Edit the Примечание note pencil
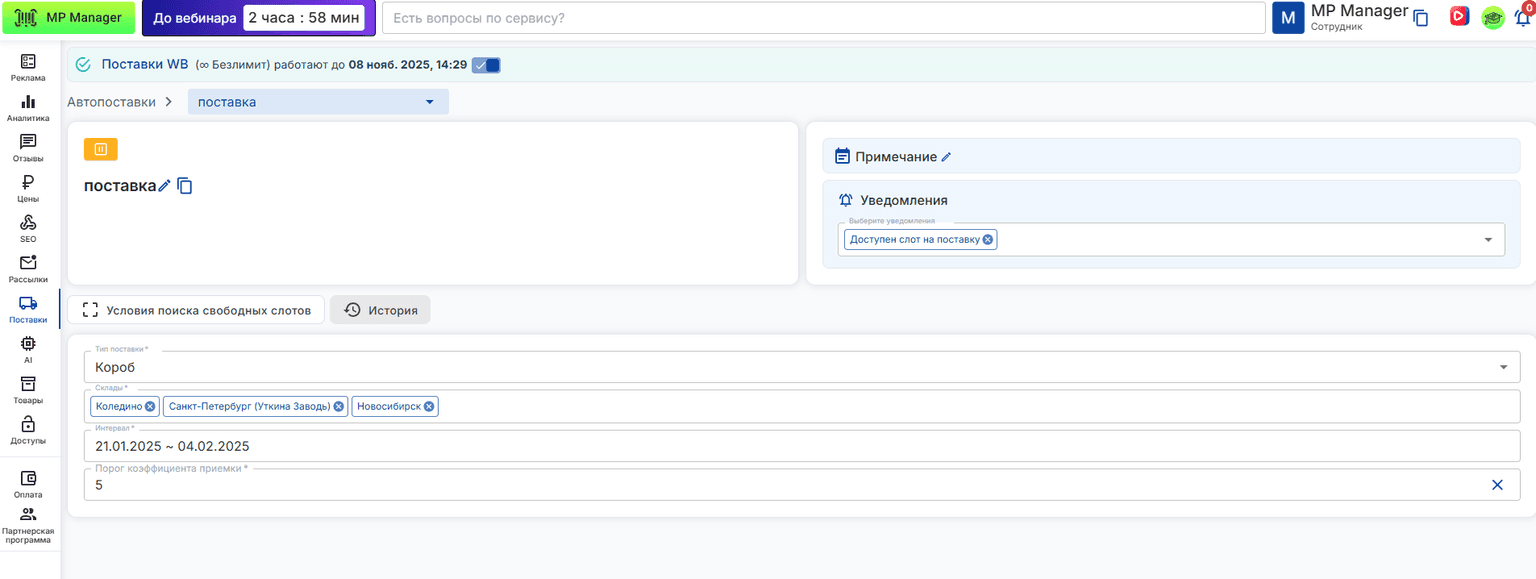The image size is (1536, 579). point(946,157)
